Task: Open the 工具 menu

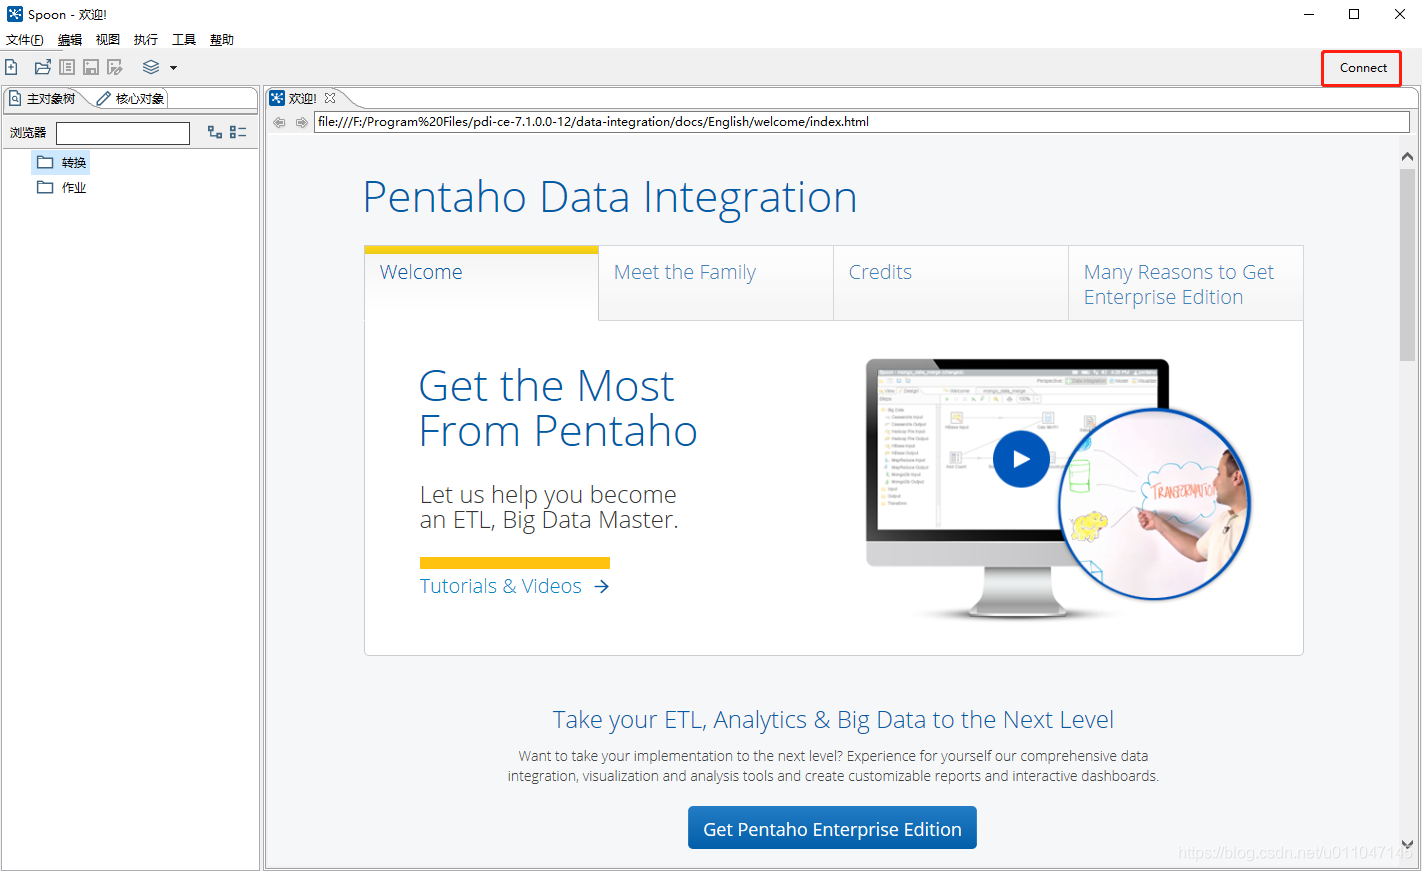Action: 183,40
